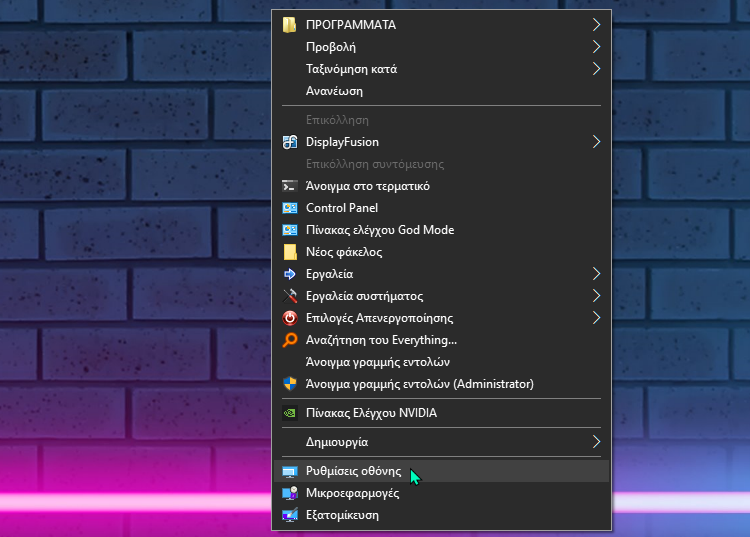Click Πίνακας ελέγχου God Mode text
Screen dimensions: 750x537
(380, 230)
